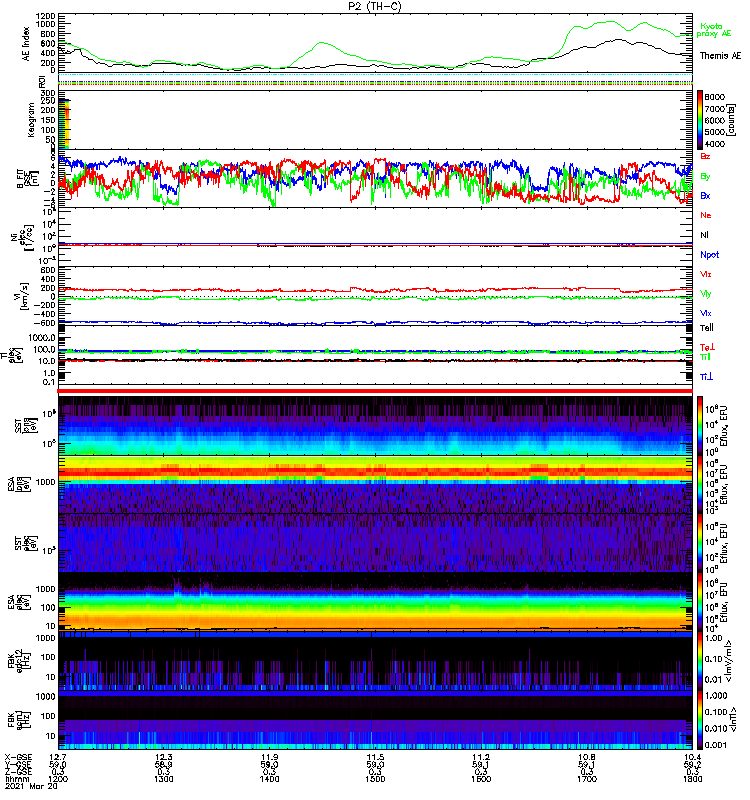Select the black "Tell" temperature legend label
The height and width of the screenshot is (800, 750).
(707, 328)
